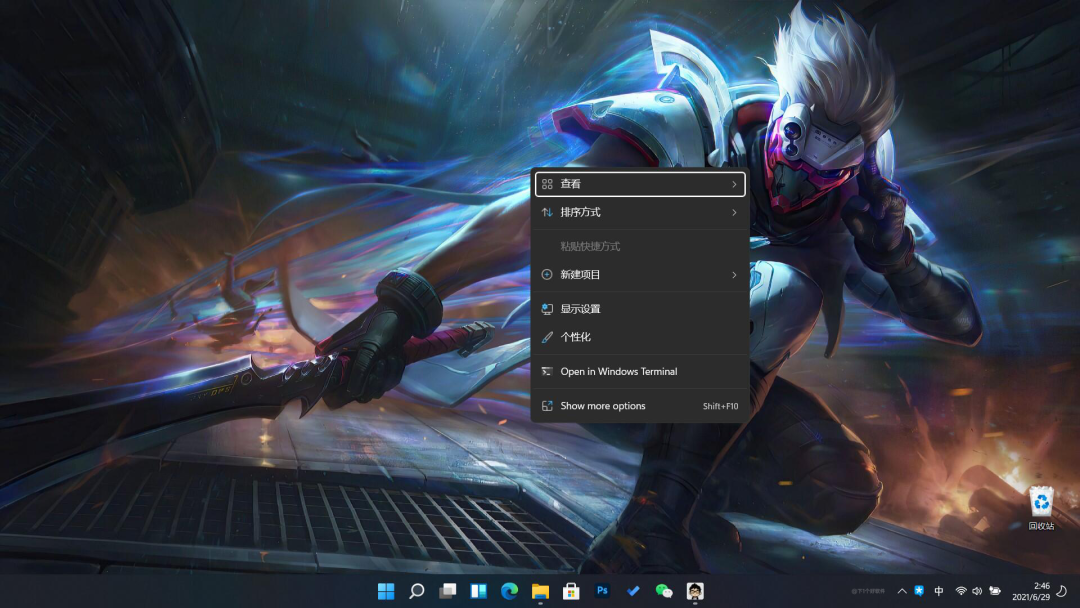Choose 个性化 from the context menu
The image size is (1080, 608).
[x=640, y=337]
